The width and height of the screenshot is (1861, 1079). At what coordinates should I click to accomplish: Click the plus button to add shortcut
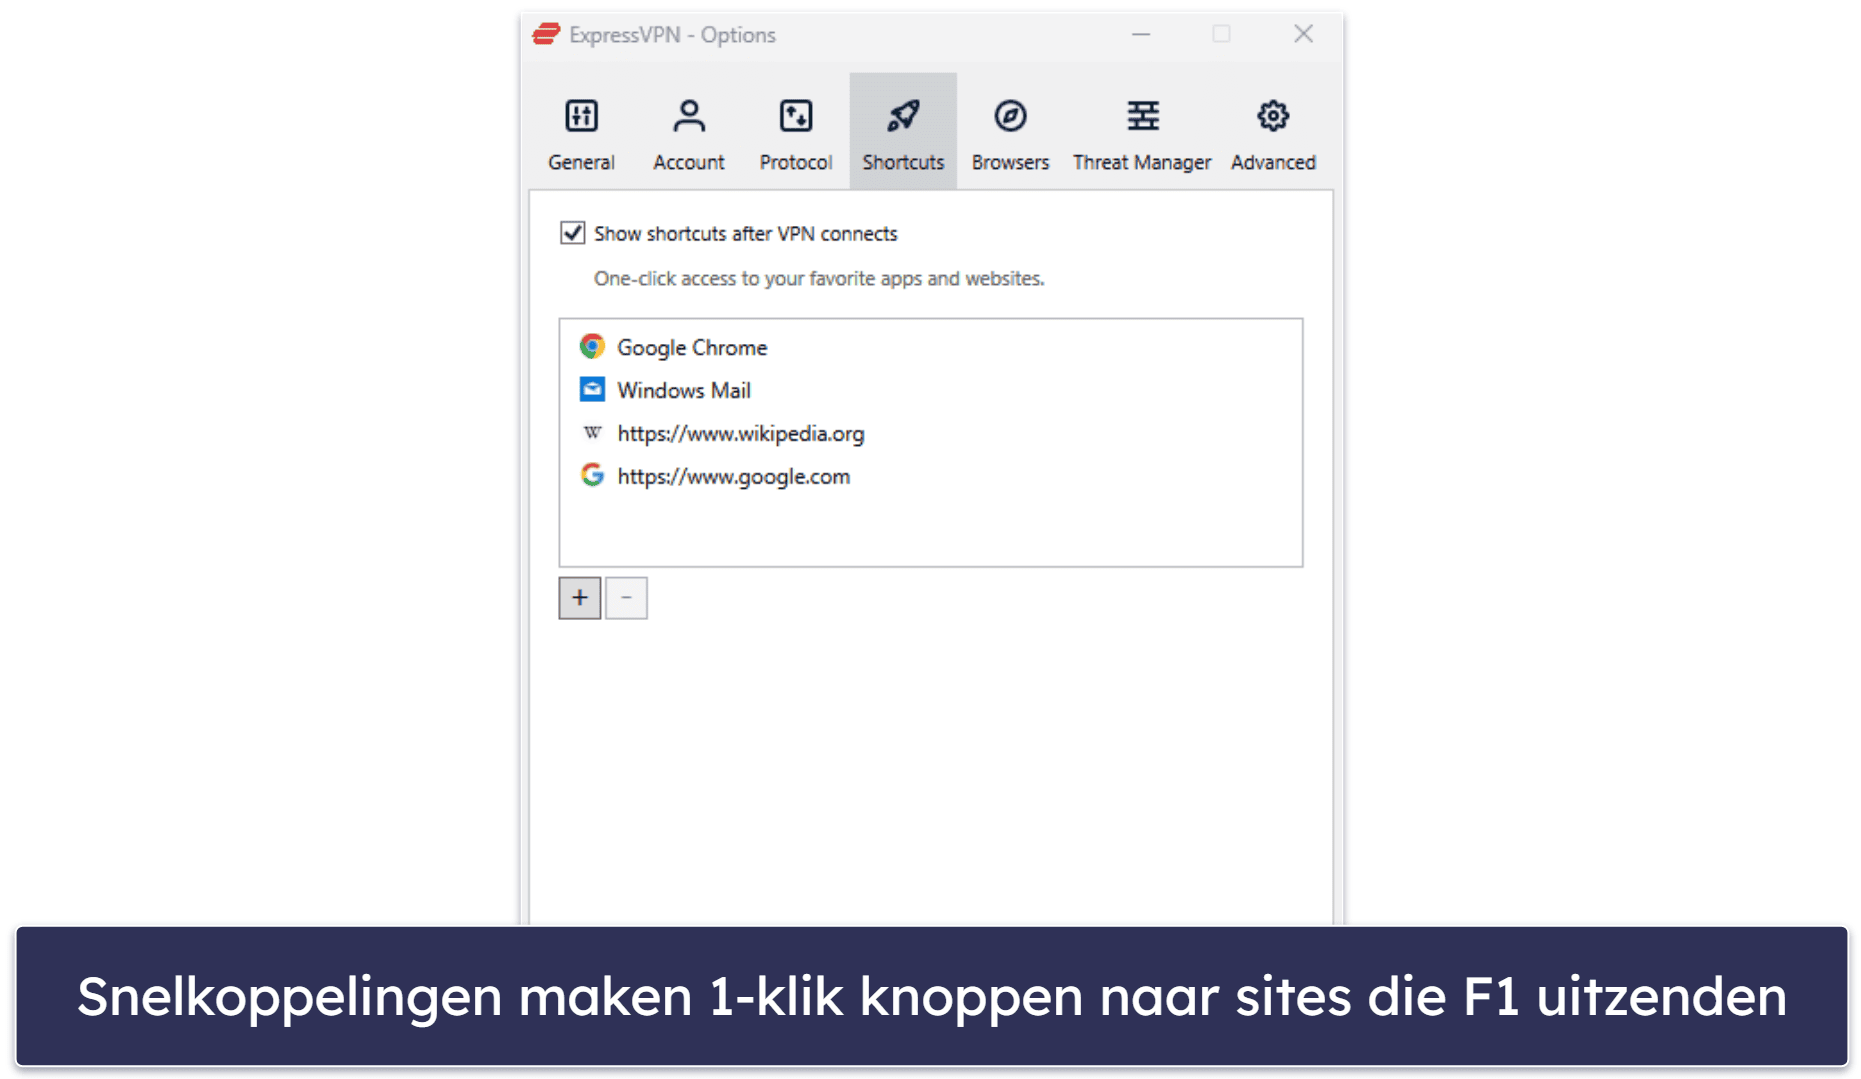580,598
